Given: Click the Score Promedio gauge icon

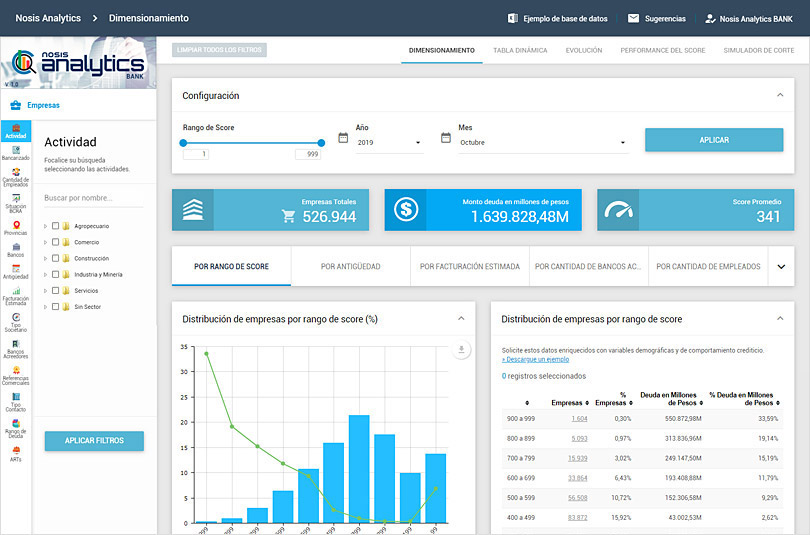Looking at the screenshot, I should (618, 210).
